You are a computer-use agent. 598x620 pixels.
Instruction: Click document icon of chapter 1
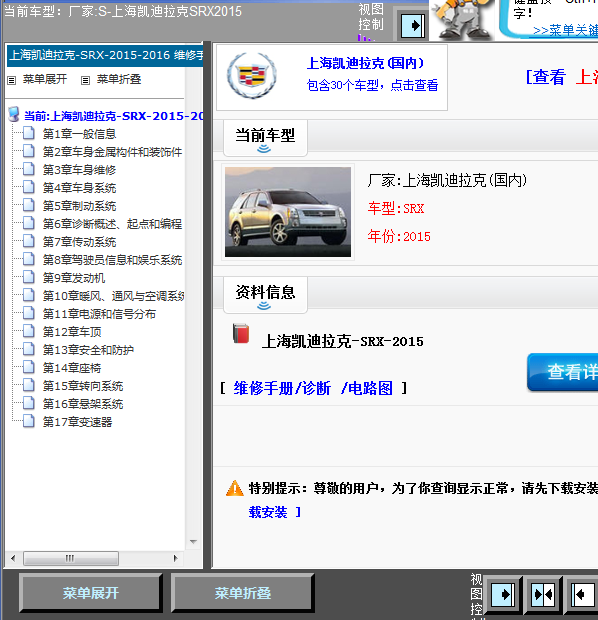tap(28, 133)
